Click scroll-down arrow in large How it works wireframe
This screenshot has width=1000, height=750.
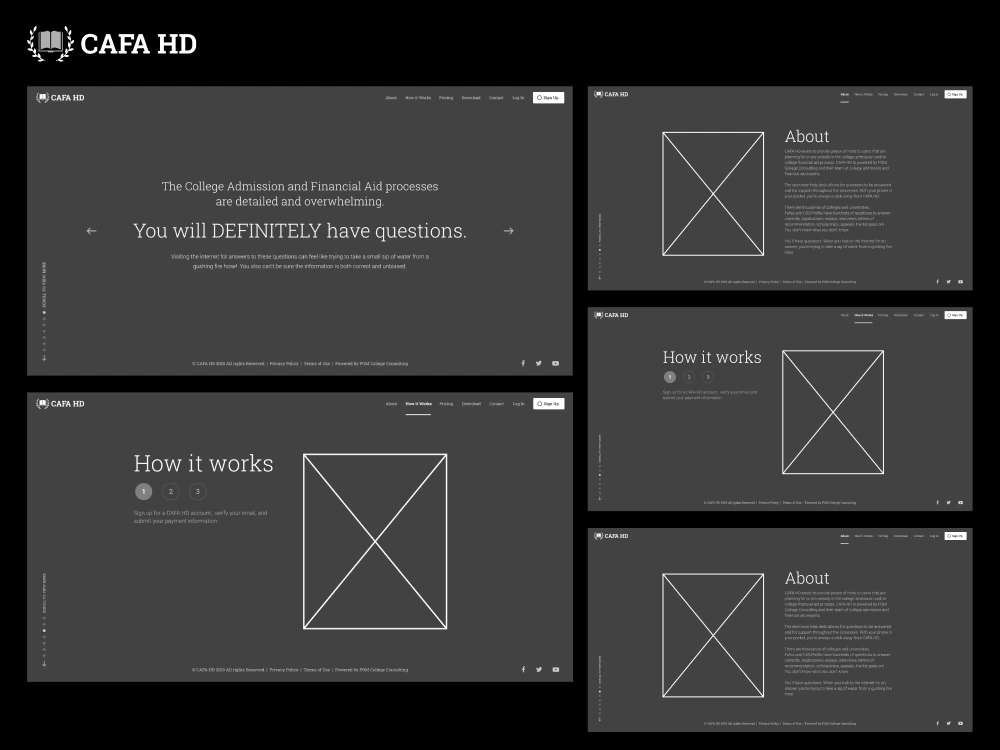[x=44, y=663]
